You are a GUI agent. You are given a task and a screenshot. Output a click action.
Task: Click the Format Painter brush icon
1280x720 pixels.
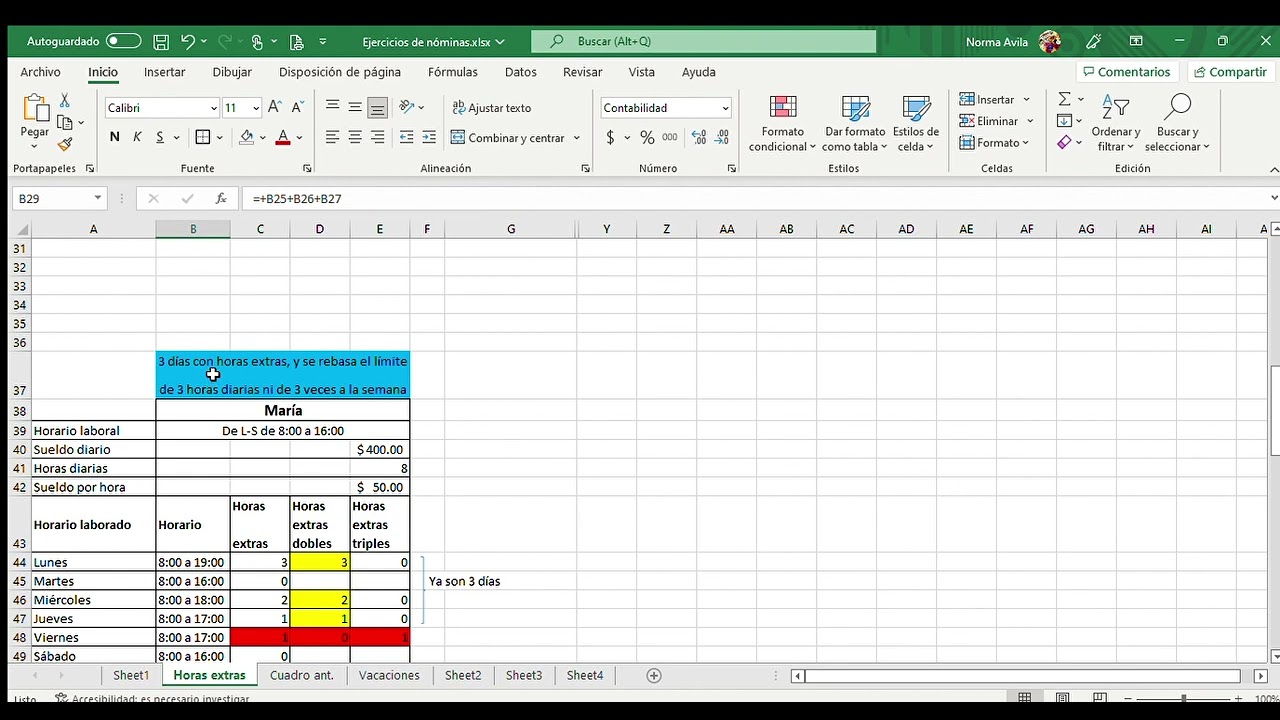click(x=65, y=145)
